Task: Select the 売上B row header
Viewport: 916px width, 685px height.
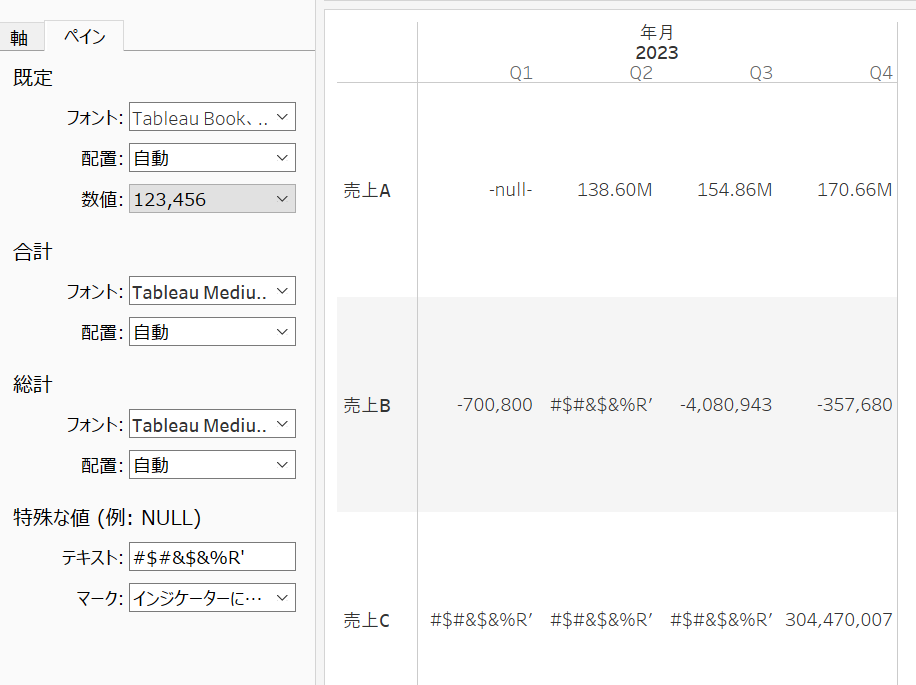Action: (366, 405)
